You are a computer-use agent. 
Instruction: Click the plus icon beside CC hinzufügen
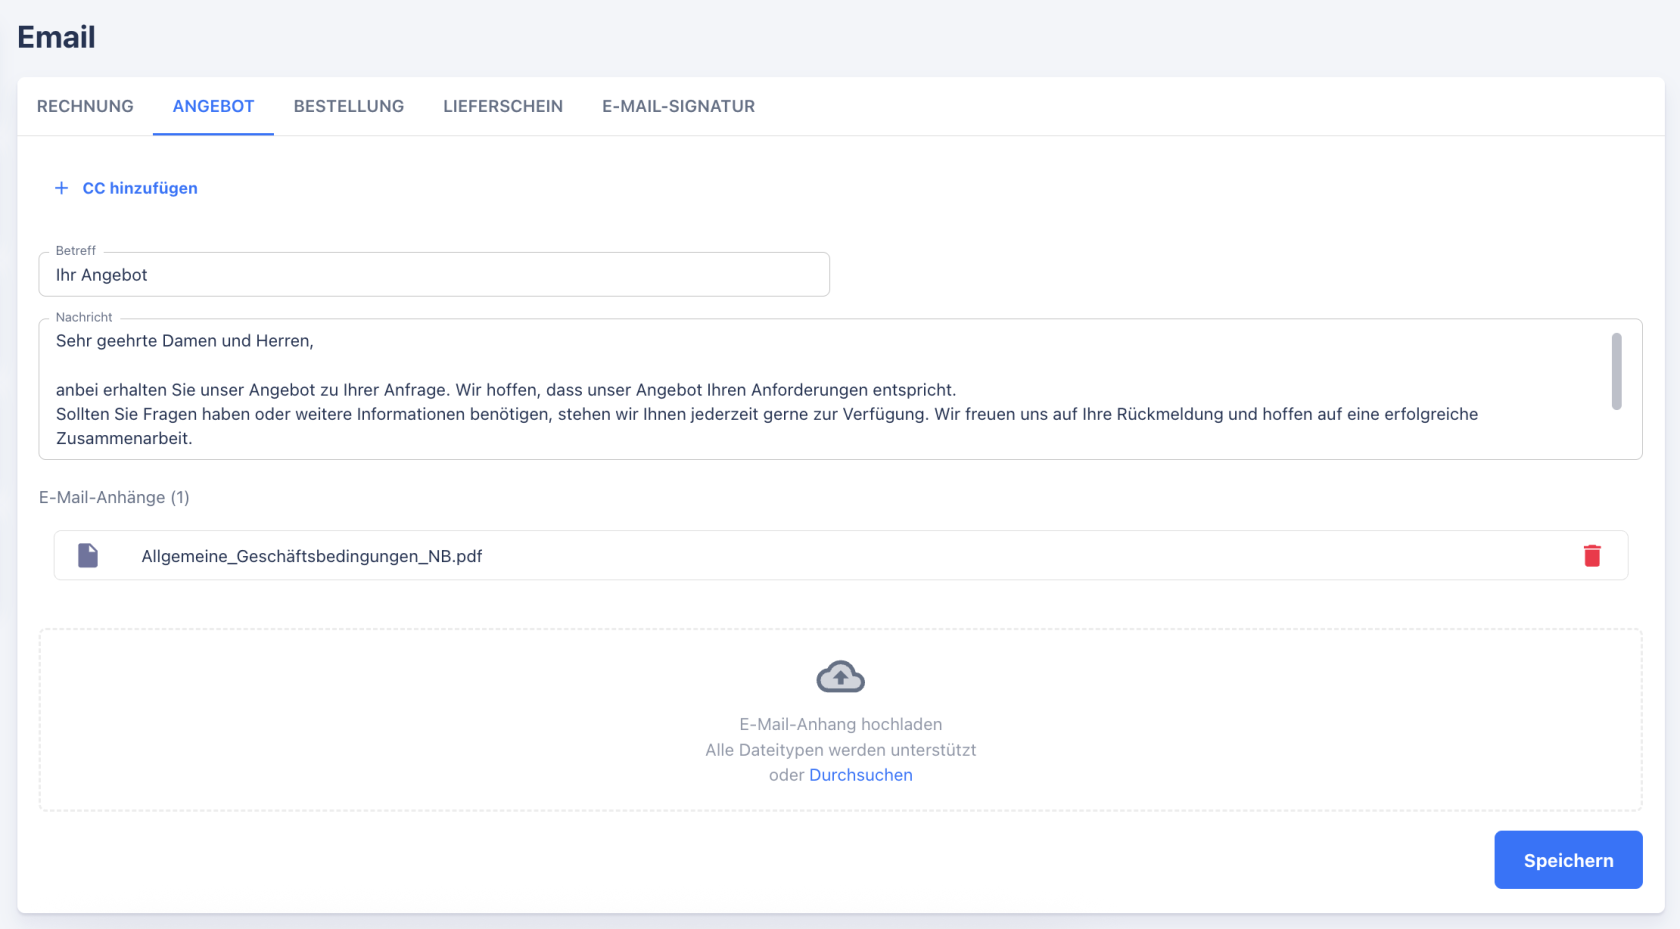tap(61, 188)
